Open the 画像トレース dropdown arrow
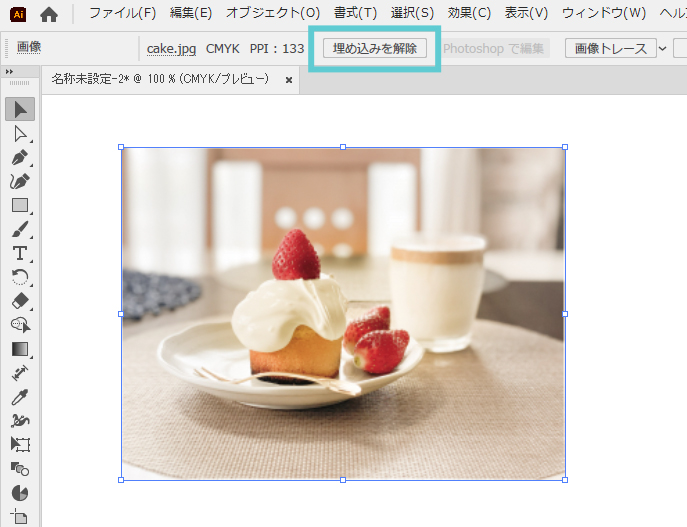 [662, 48]
